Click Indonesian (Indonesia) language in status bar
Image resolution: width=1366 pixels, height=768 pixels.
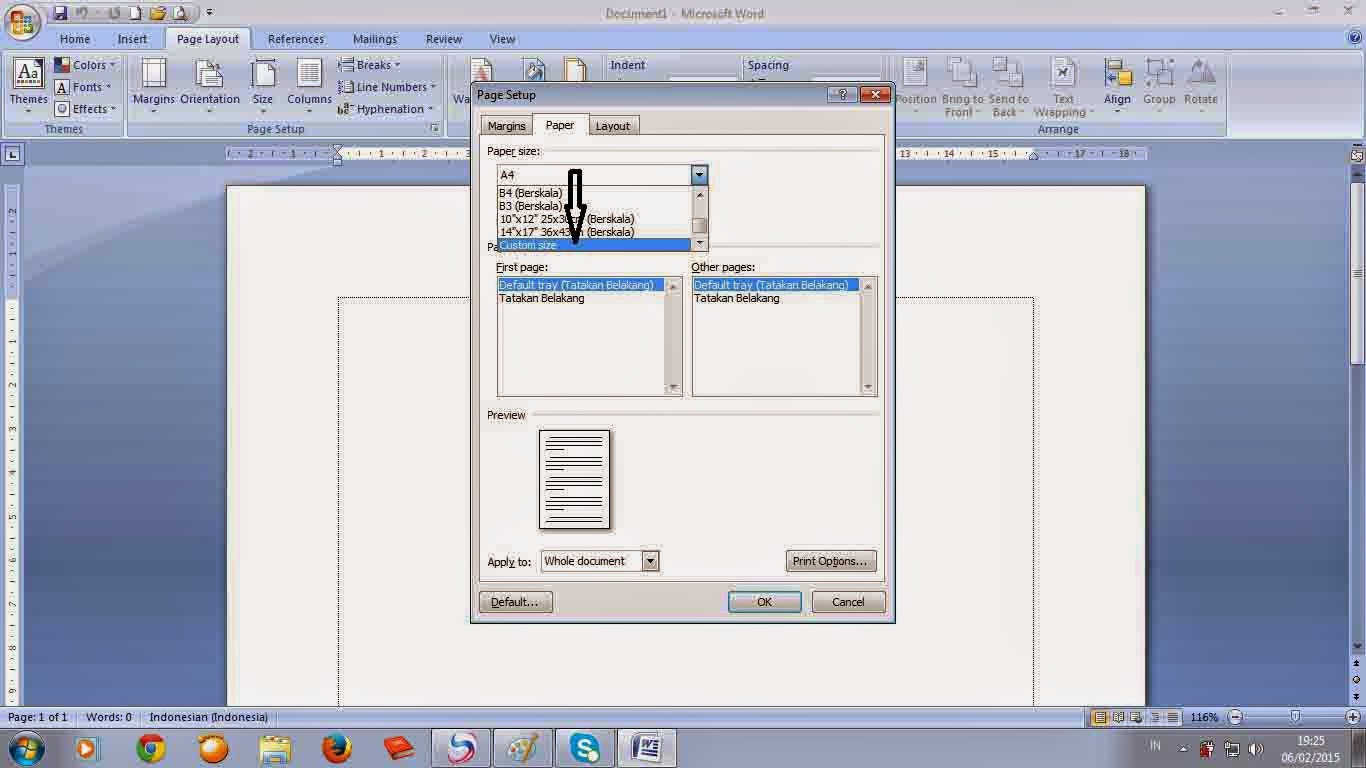(x=208, y=717)
